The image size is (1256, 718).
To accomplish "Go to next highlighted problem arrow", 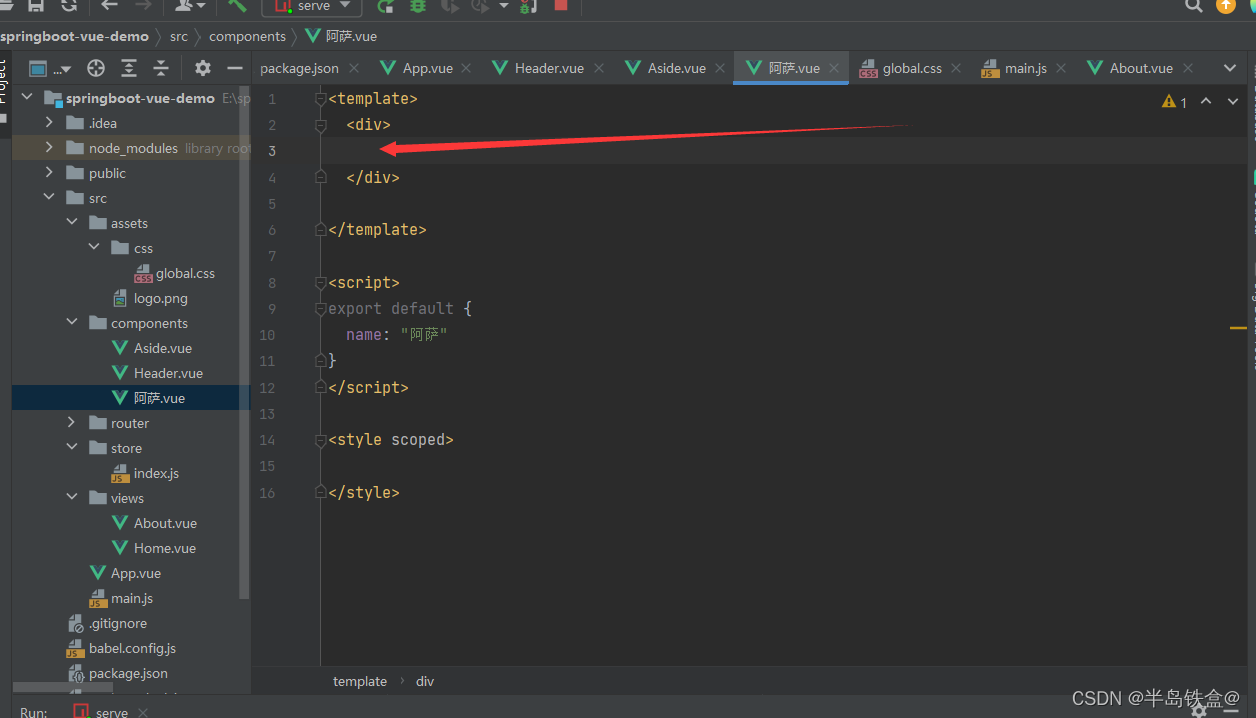I will 1232,101.
